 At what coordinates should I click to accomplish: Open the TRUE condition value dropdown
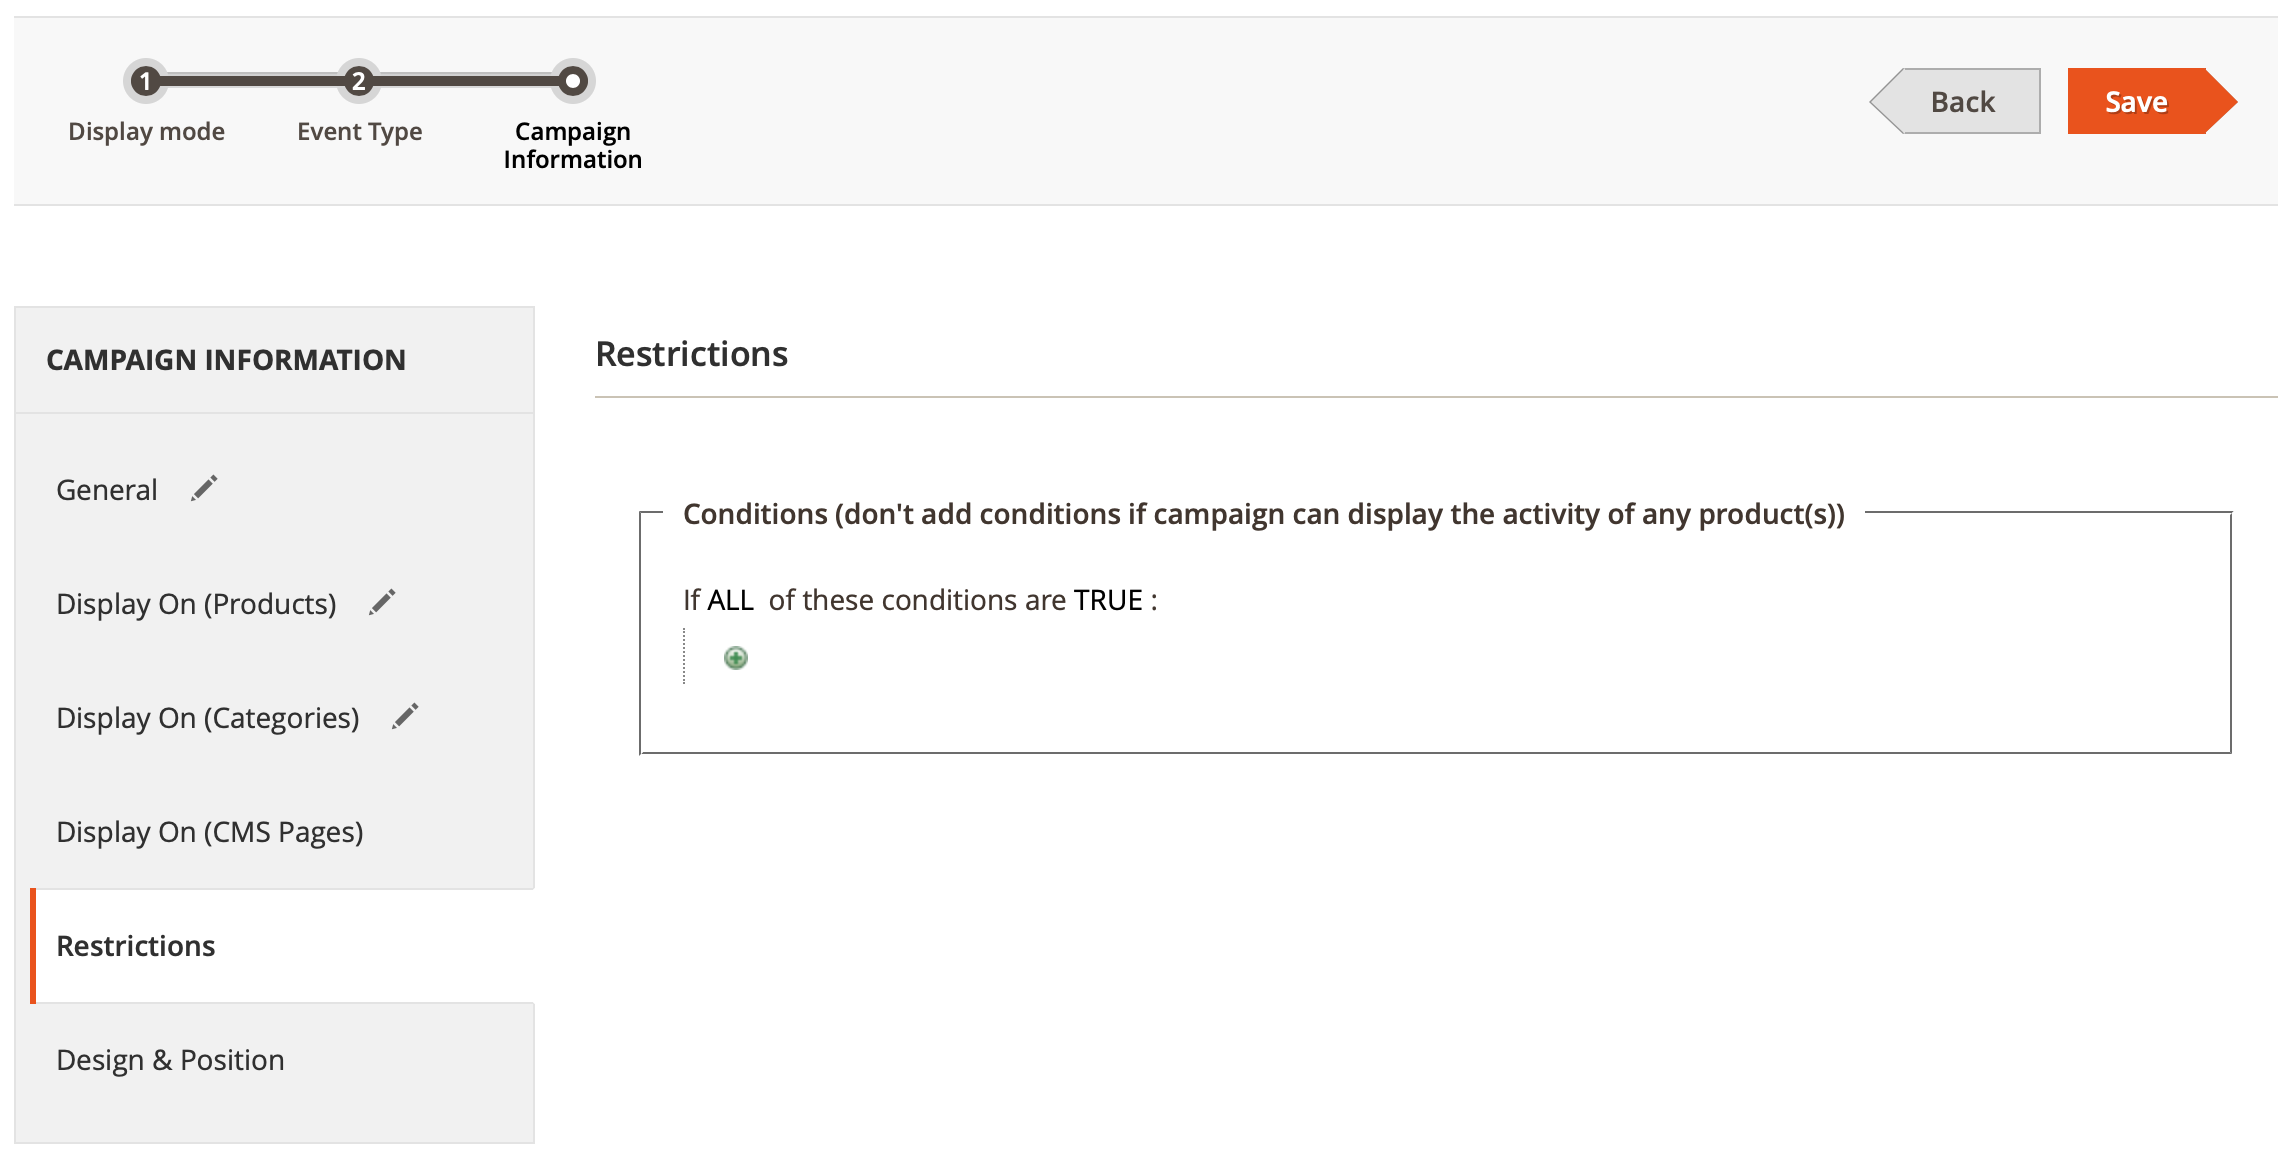pyautogui.click(x=1108, y=600)
